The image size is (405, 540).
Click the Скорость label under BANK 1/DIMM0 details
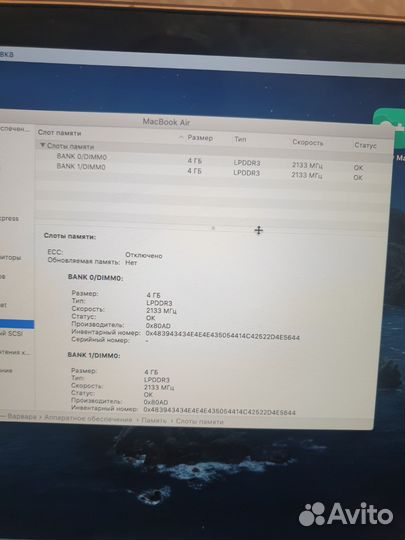point(87,386)
